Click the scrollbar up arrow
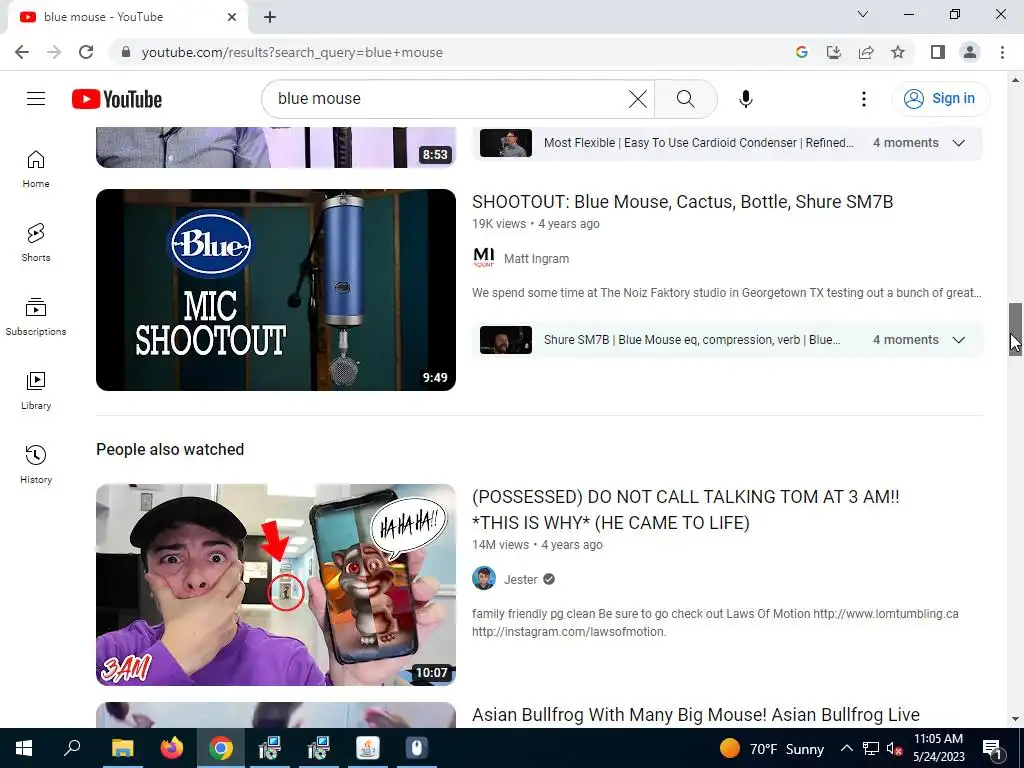The width and height of the screenshot is (1024, 768). pos(1015,80)
